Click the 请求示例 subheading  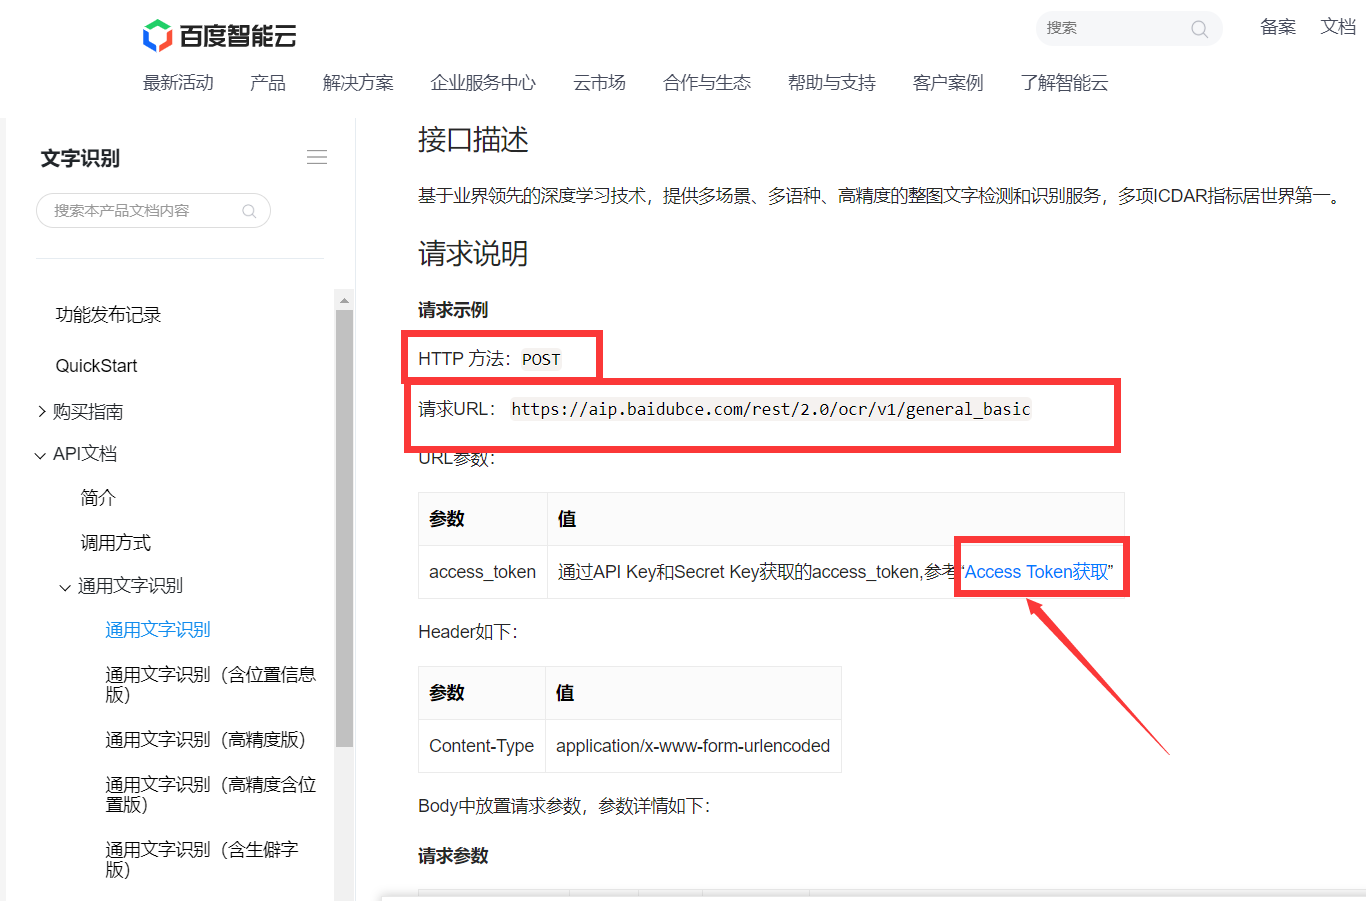453,310
